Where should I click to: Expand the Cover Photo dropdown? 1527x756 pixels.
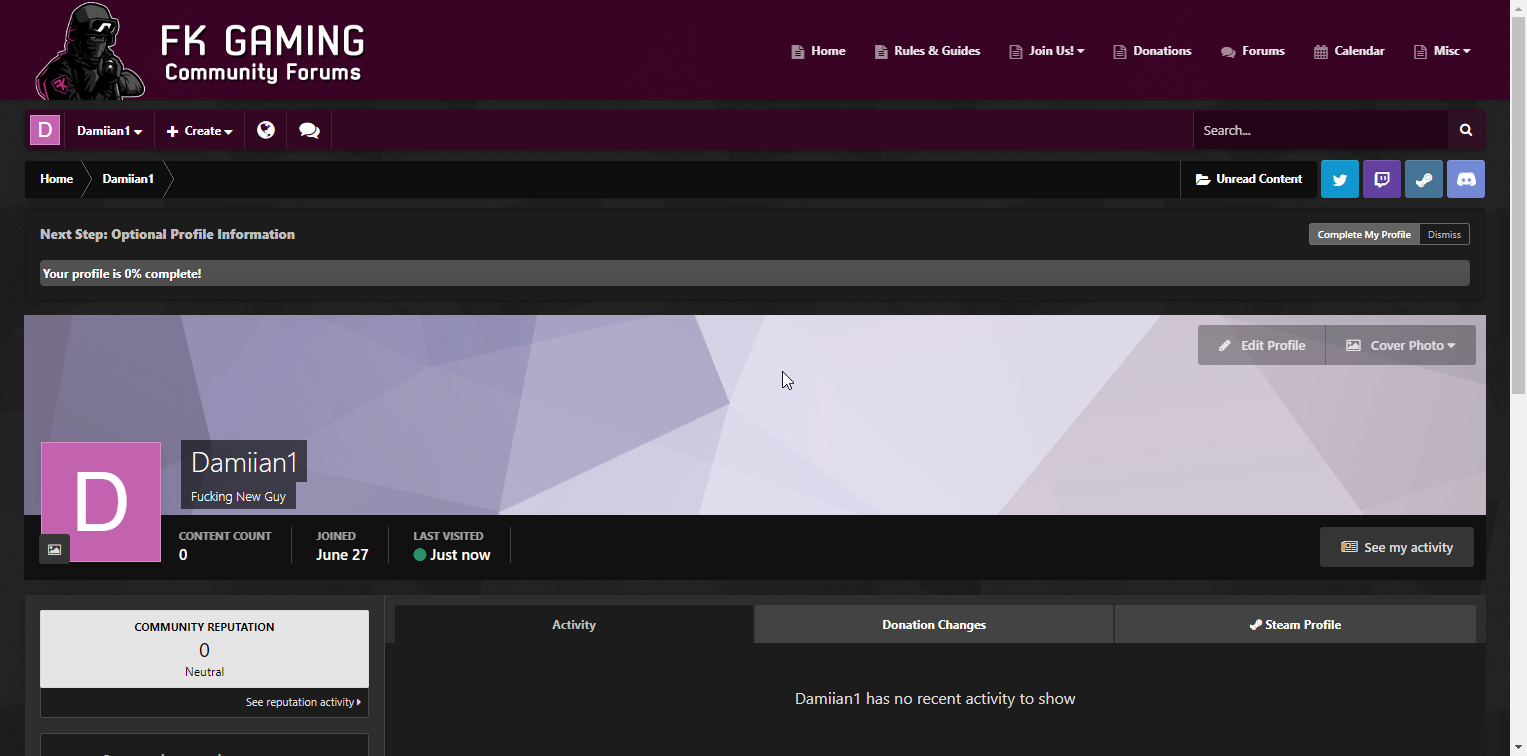pyautogui.click(x=1400, y=345)
